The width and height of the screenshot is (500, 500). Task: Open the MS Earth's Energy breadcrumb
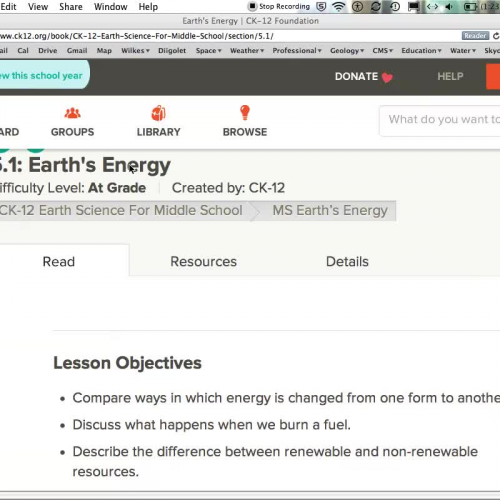pos(330,210)
